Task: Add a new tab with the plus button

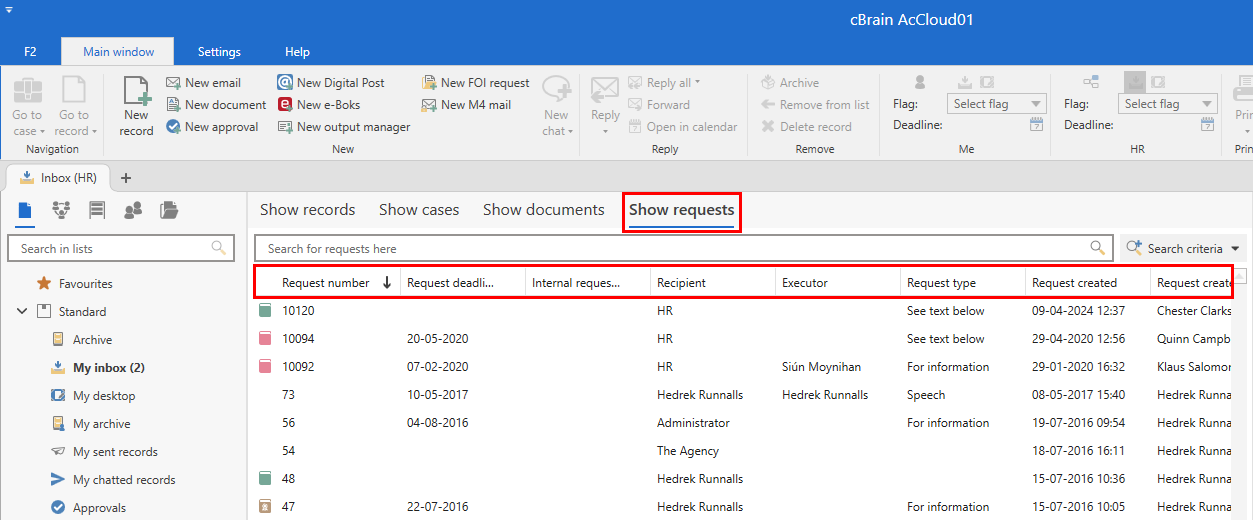Action: [x=126, y=178]
